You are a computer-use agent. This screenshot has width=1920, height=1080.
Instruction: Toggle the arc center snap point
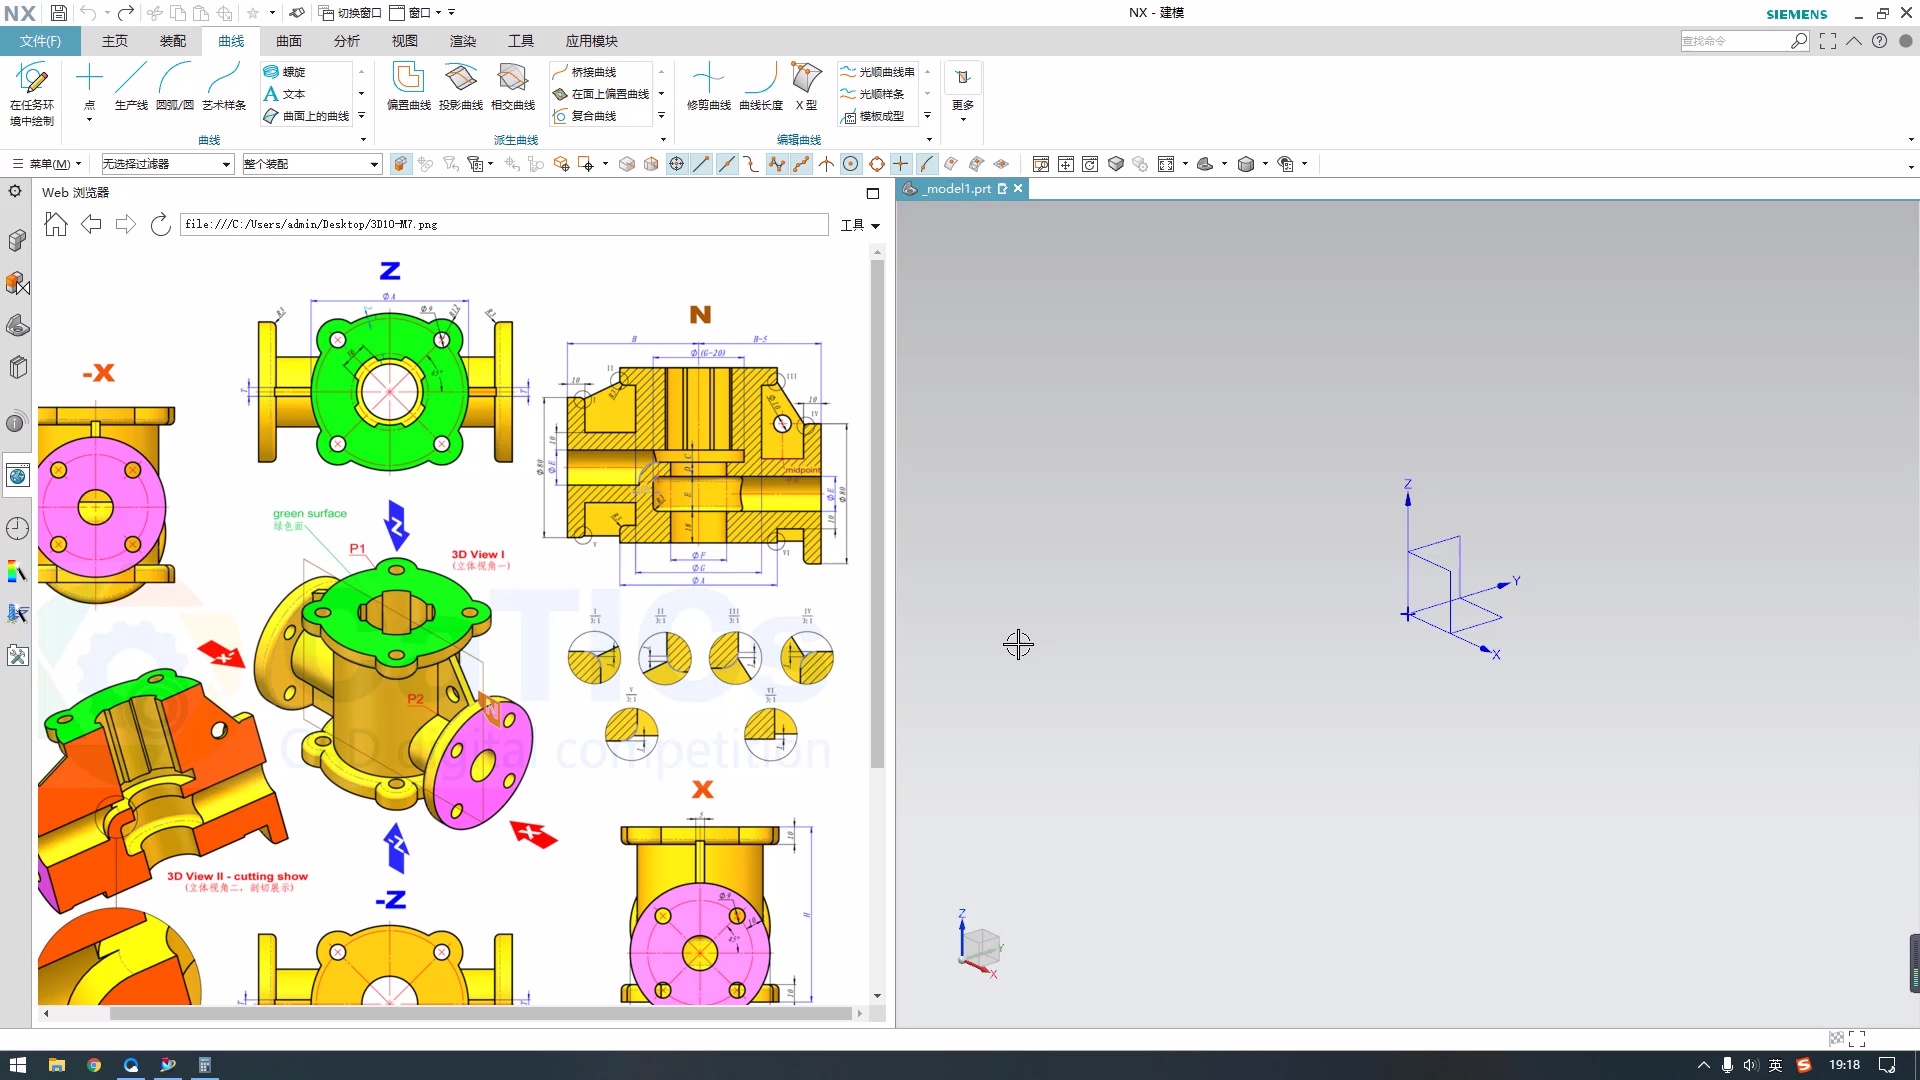[x=851, y=164]
